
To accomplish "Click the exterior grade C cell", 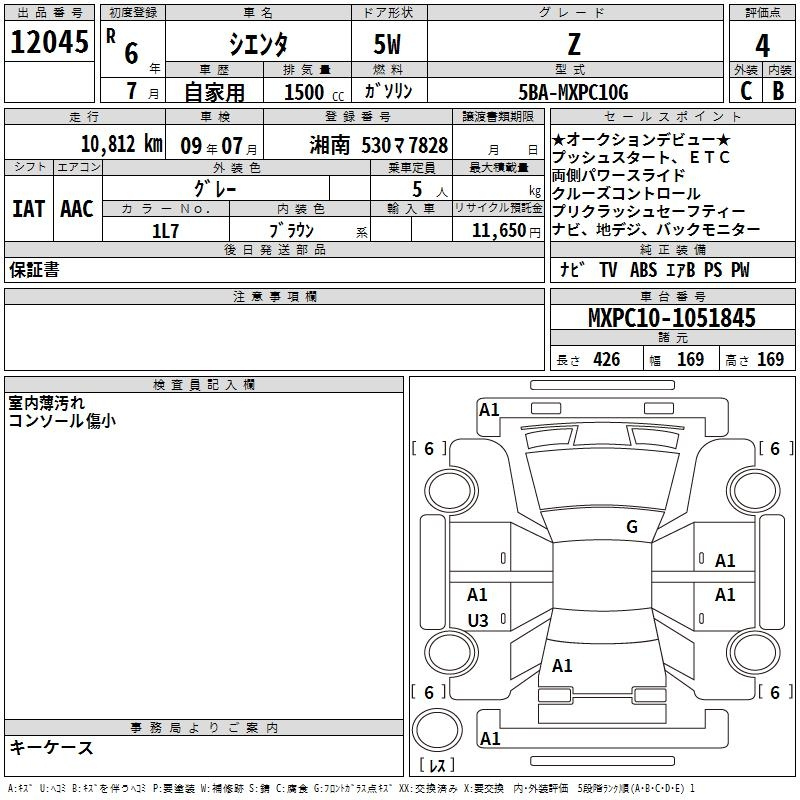I will click(745, 90).
